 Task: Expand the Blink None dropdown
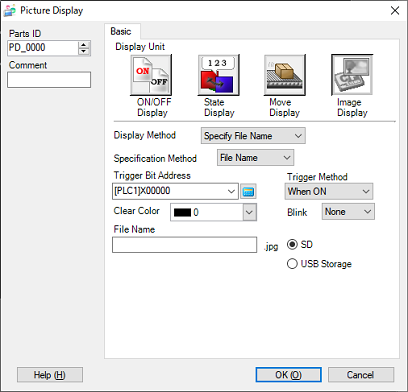coord(348,212)
